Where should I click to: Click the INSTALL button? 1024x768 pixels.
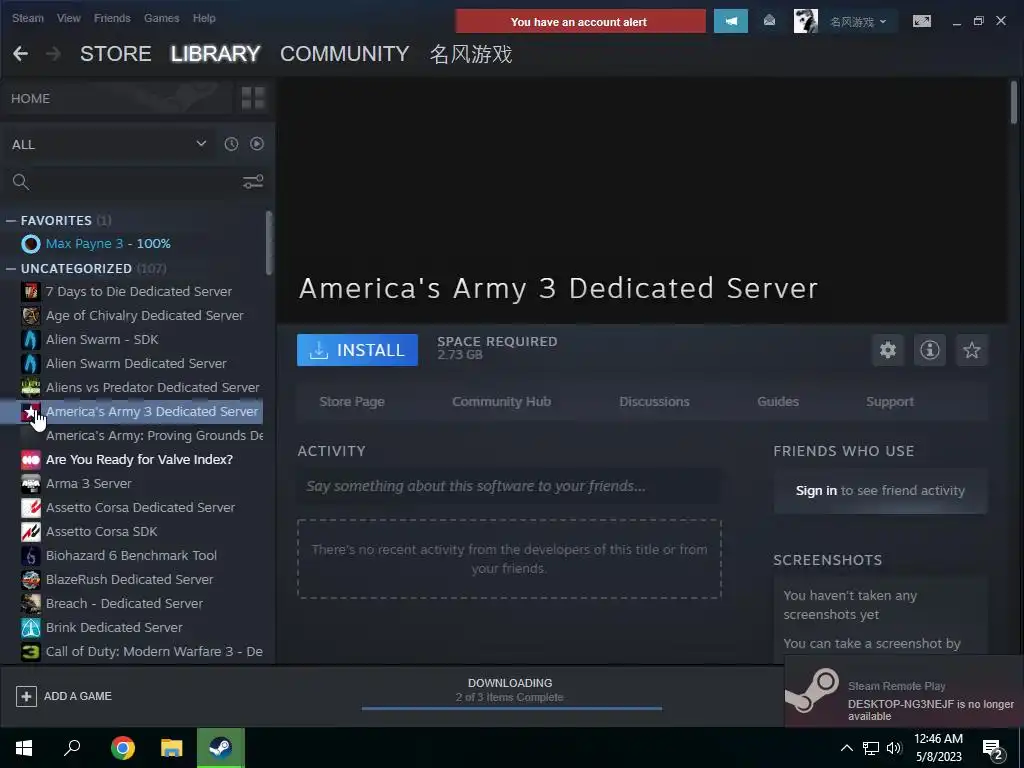coord(357,350)
